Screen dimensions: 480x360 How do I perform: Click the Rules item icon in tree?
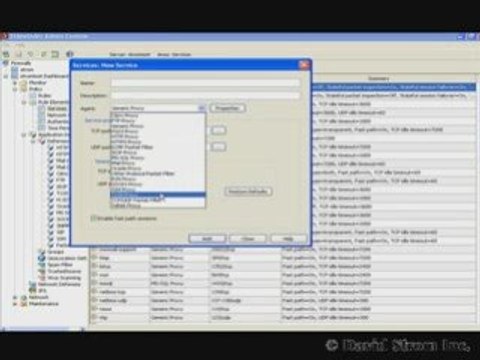pos(33,95)
